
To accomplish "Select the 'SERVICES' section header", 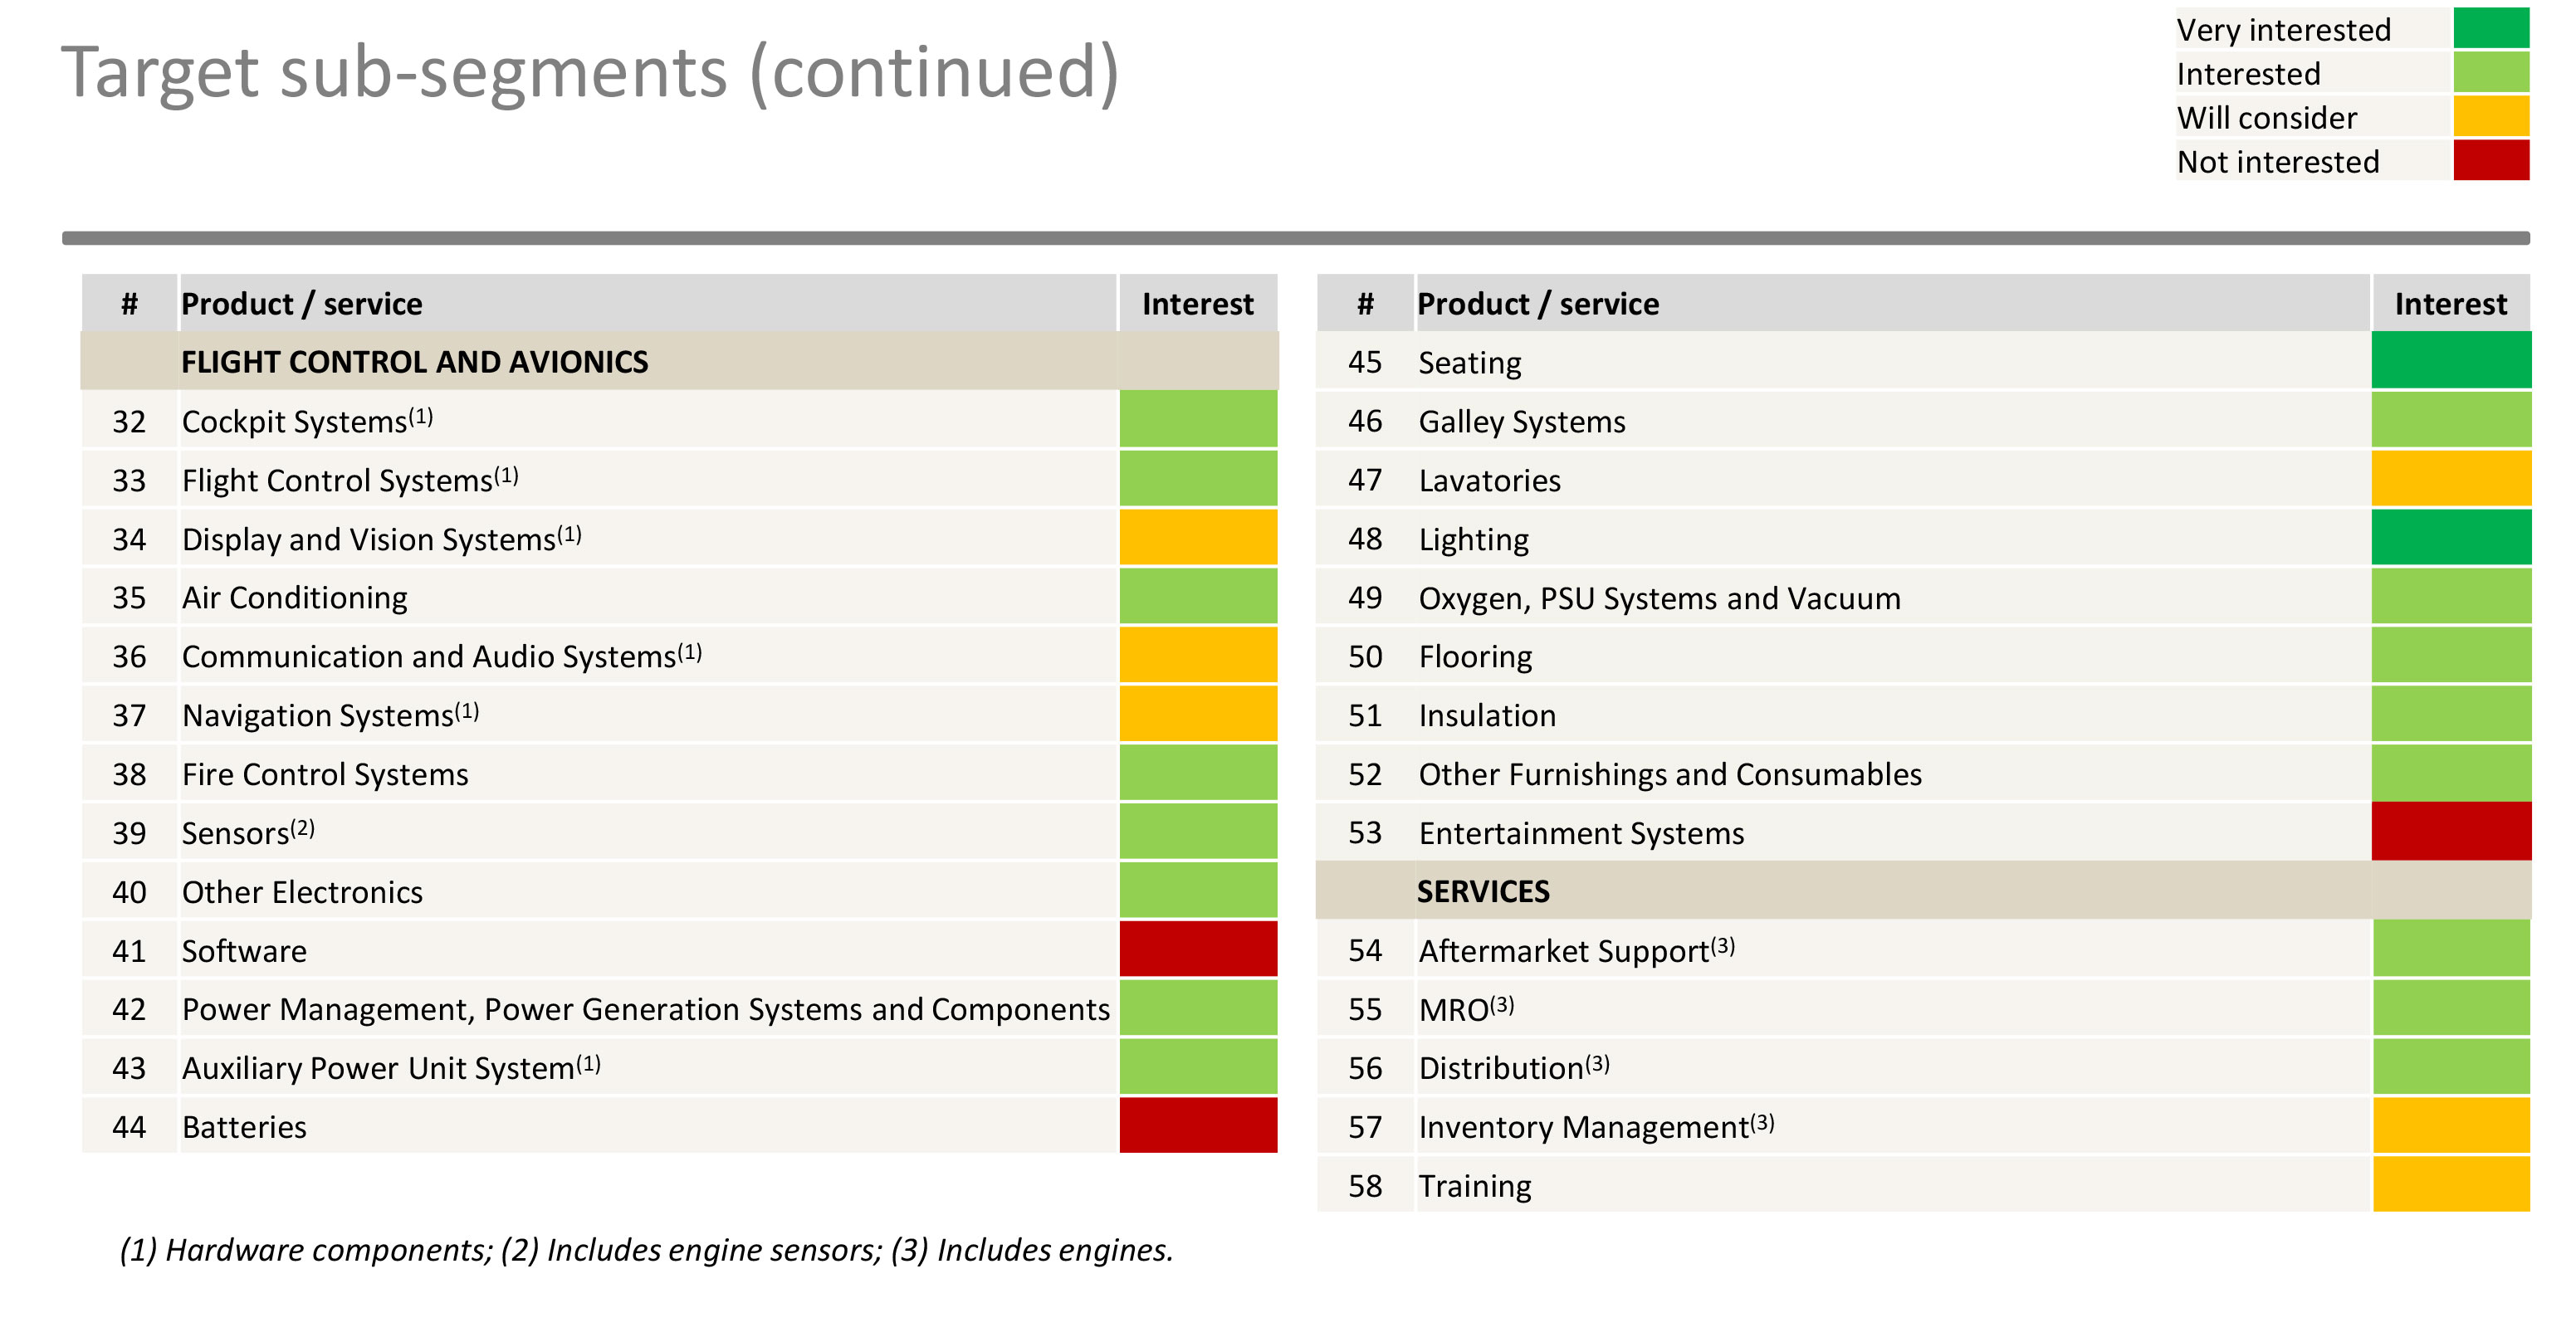I will click(x=1482, y=891).
